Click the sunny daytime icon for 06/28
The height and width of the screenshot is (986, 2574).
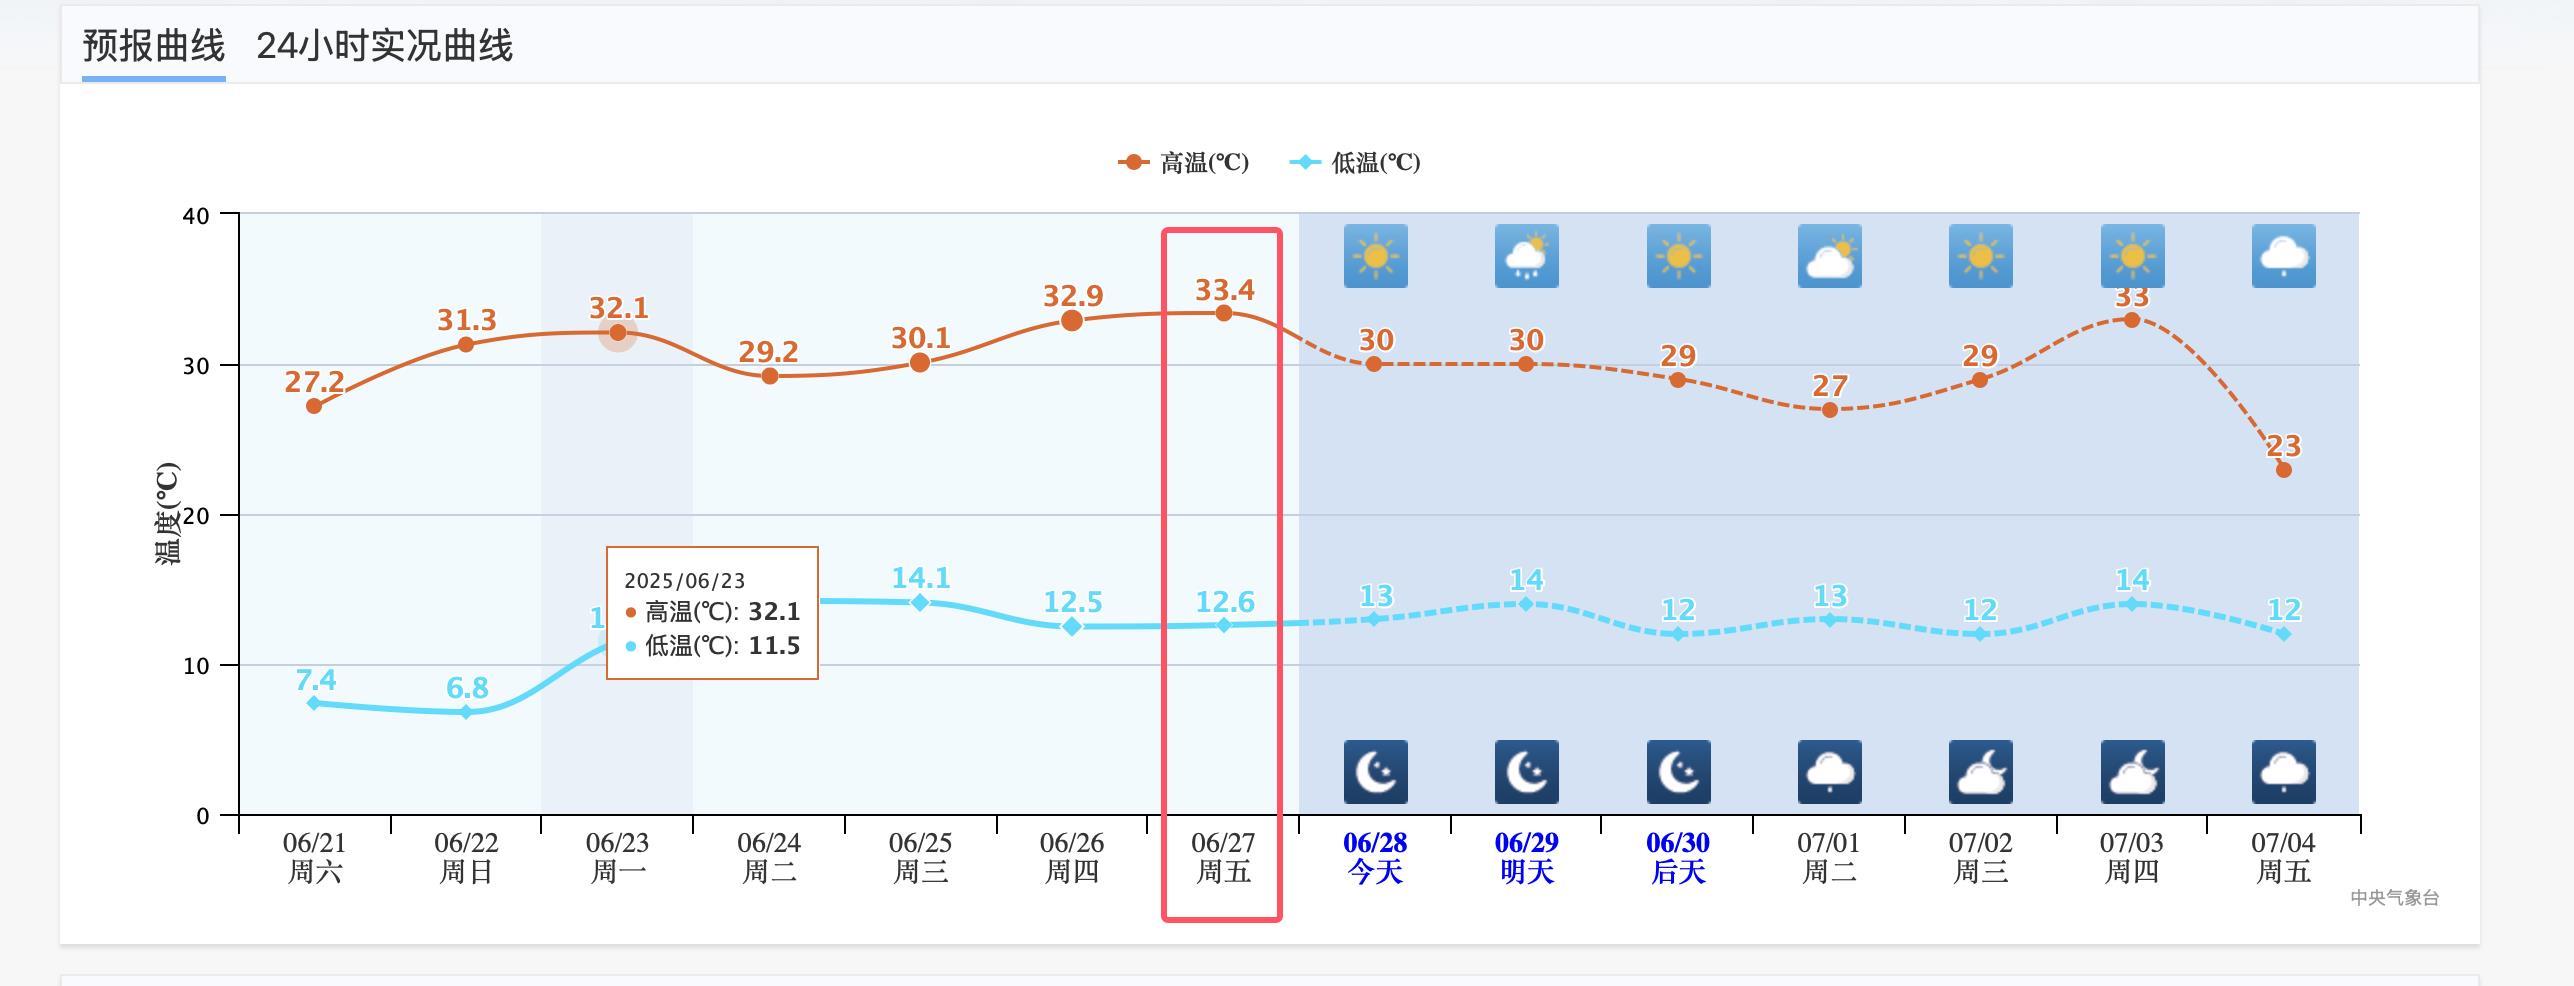pyautogui.click(x=1375, y=256)
